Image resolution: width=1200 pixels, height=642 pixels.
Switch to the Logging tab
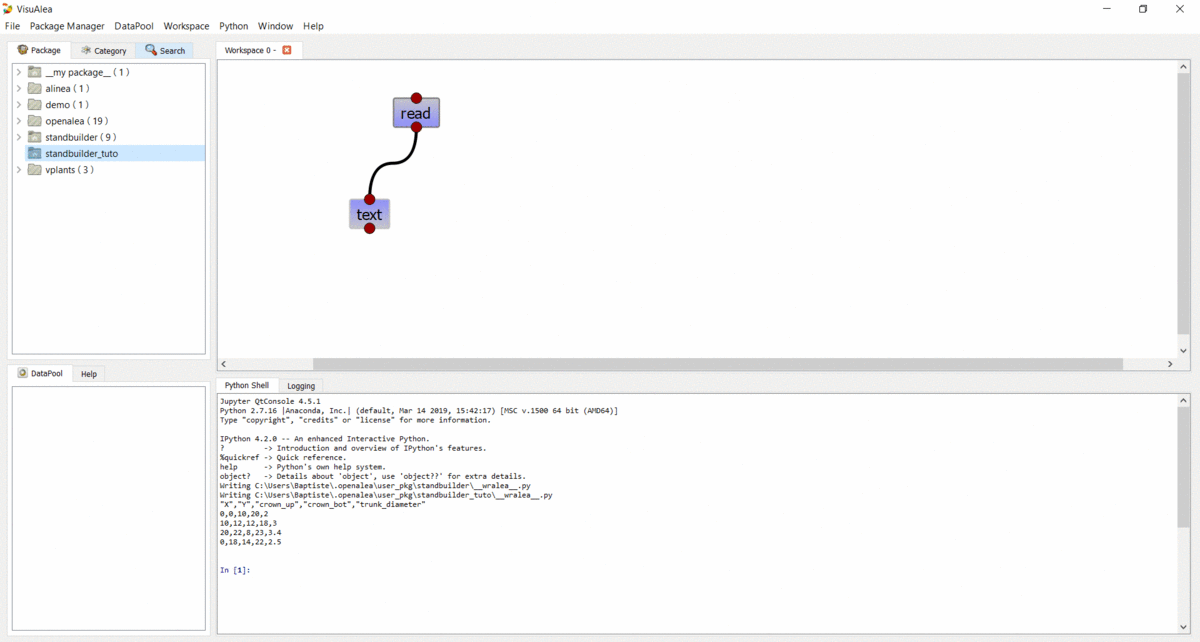301,386
